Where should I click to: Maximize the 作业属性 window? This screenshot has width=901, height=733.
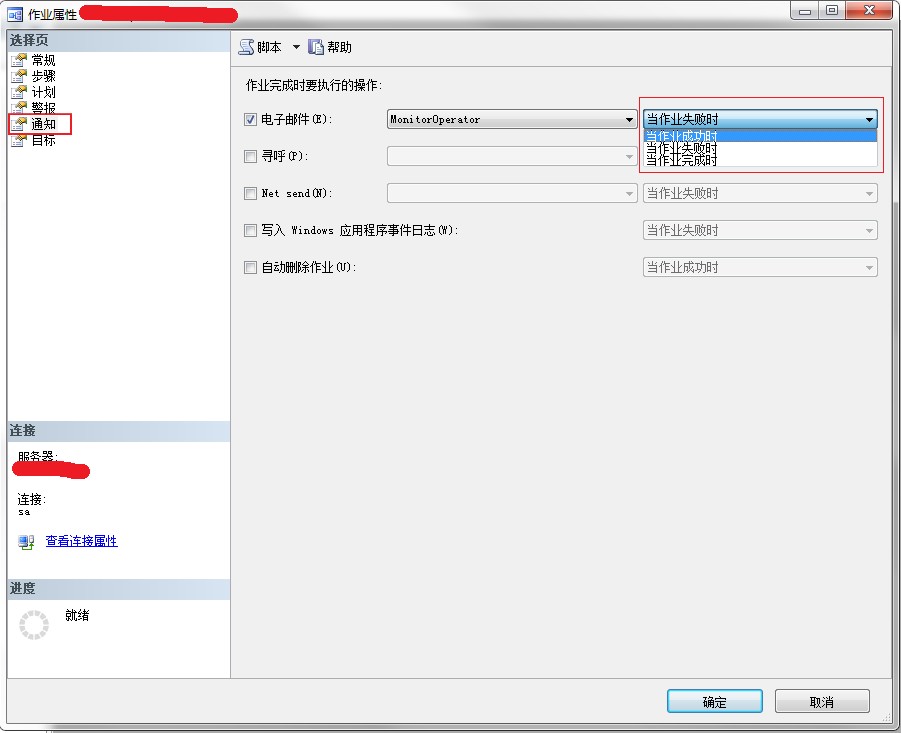(x=831, y=10)
